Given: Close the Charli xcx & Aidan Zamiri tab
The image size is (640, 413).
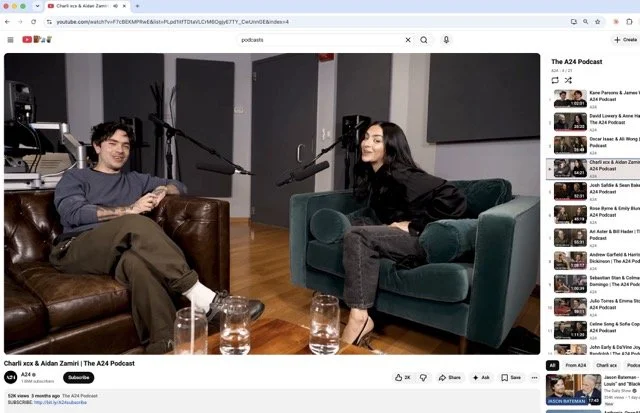Looking at the screenshot, I should (x=124, y=6).
